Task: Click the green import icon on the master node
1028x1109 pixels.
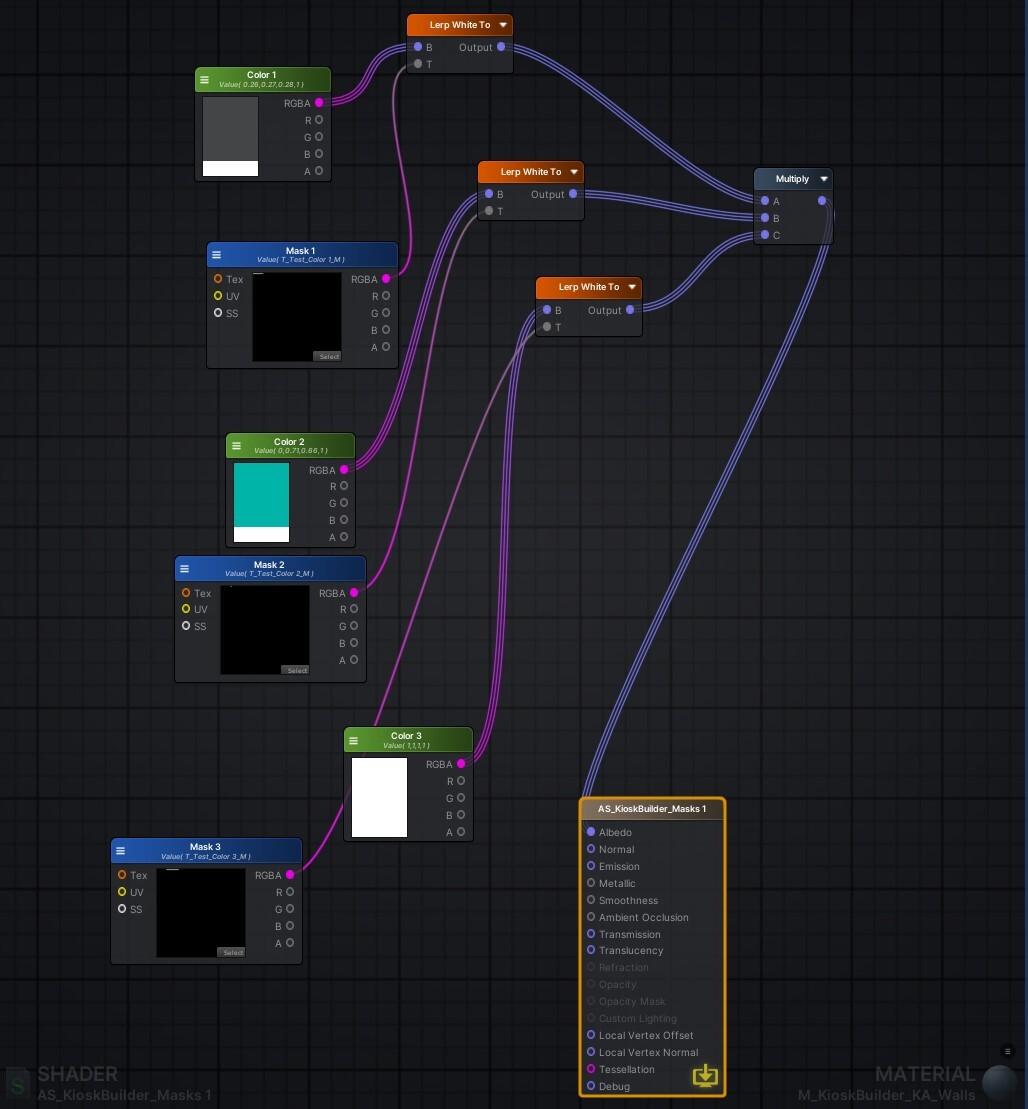Action: (x=705, y=1075)
